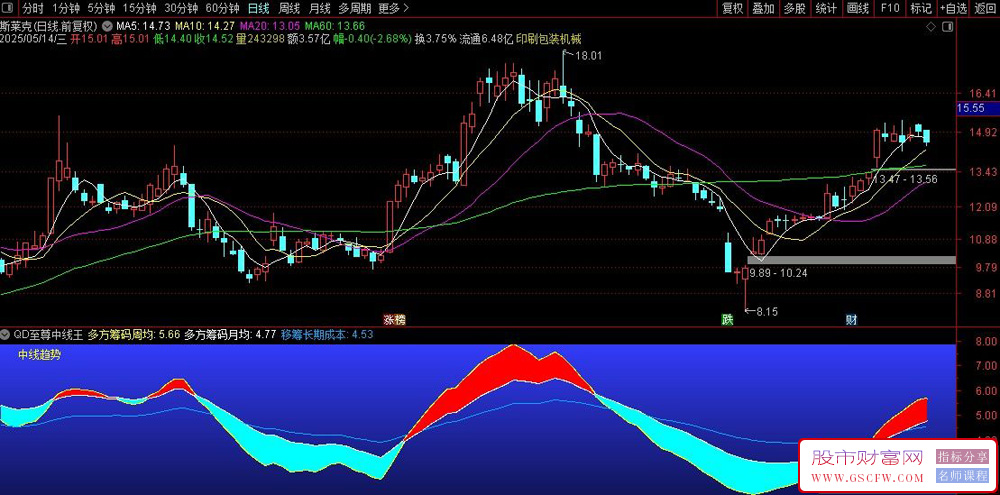The image size is (1000, 495).
Task: Click the 标记 mark button
Action: (921, 8)
